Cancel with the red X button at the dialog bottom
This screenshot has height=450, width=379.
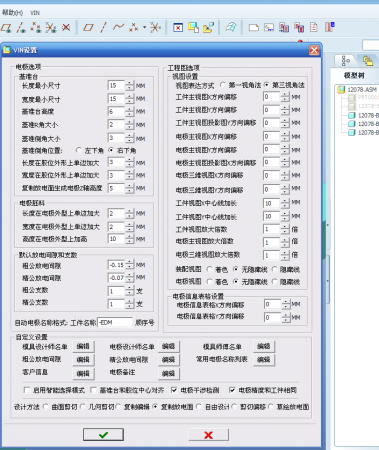click(209, 435)
